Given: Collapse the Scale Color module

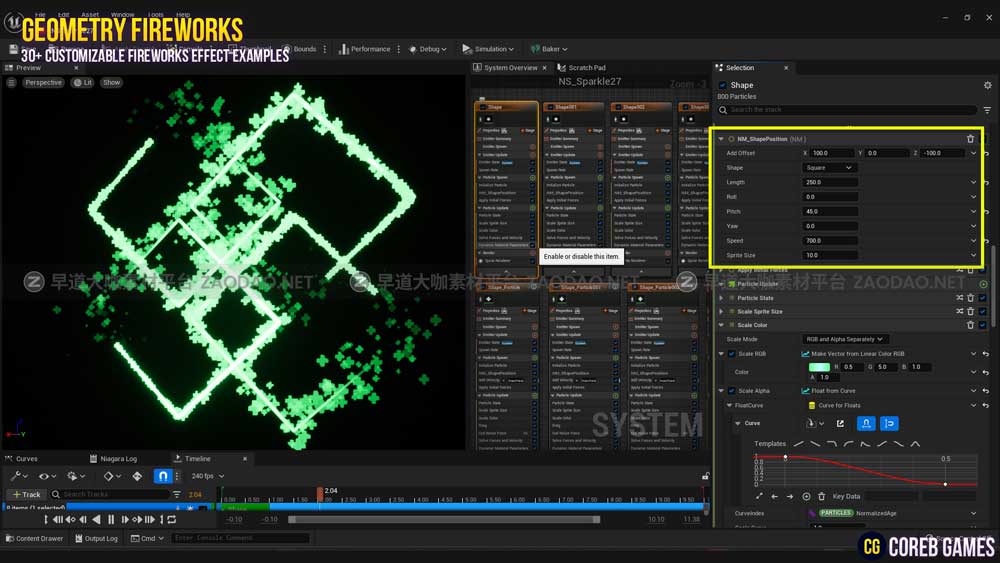Looking at the screenshot, I should coord(721,325).
